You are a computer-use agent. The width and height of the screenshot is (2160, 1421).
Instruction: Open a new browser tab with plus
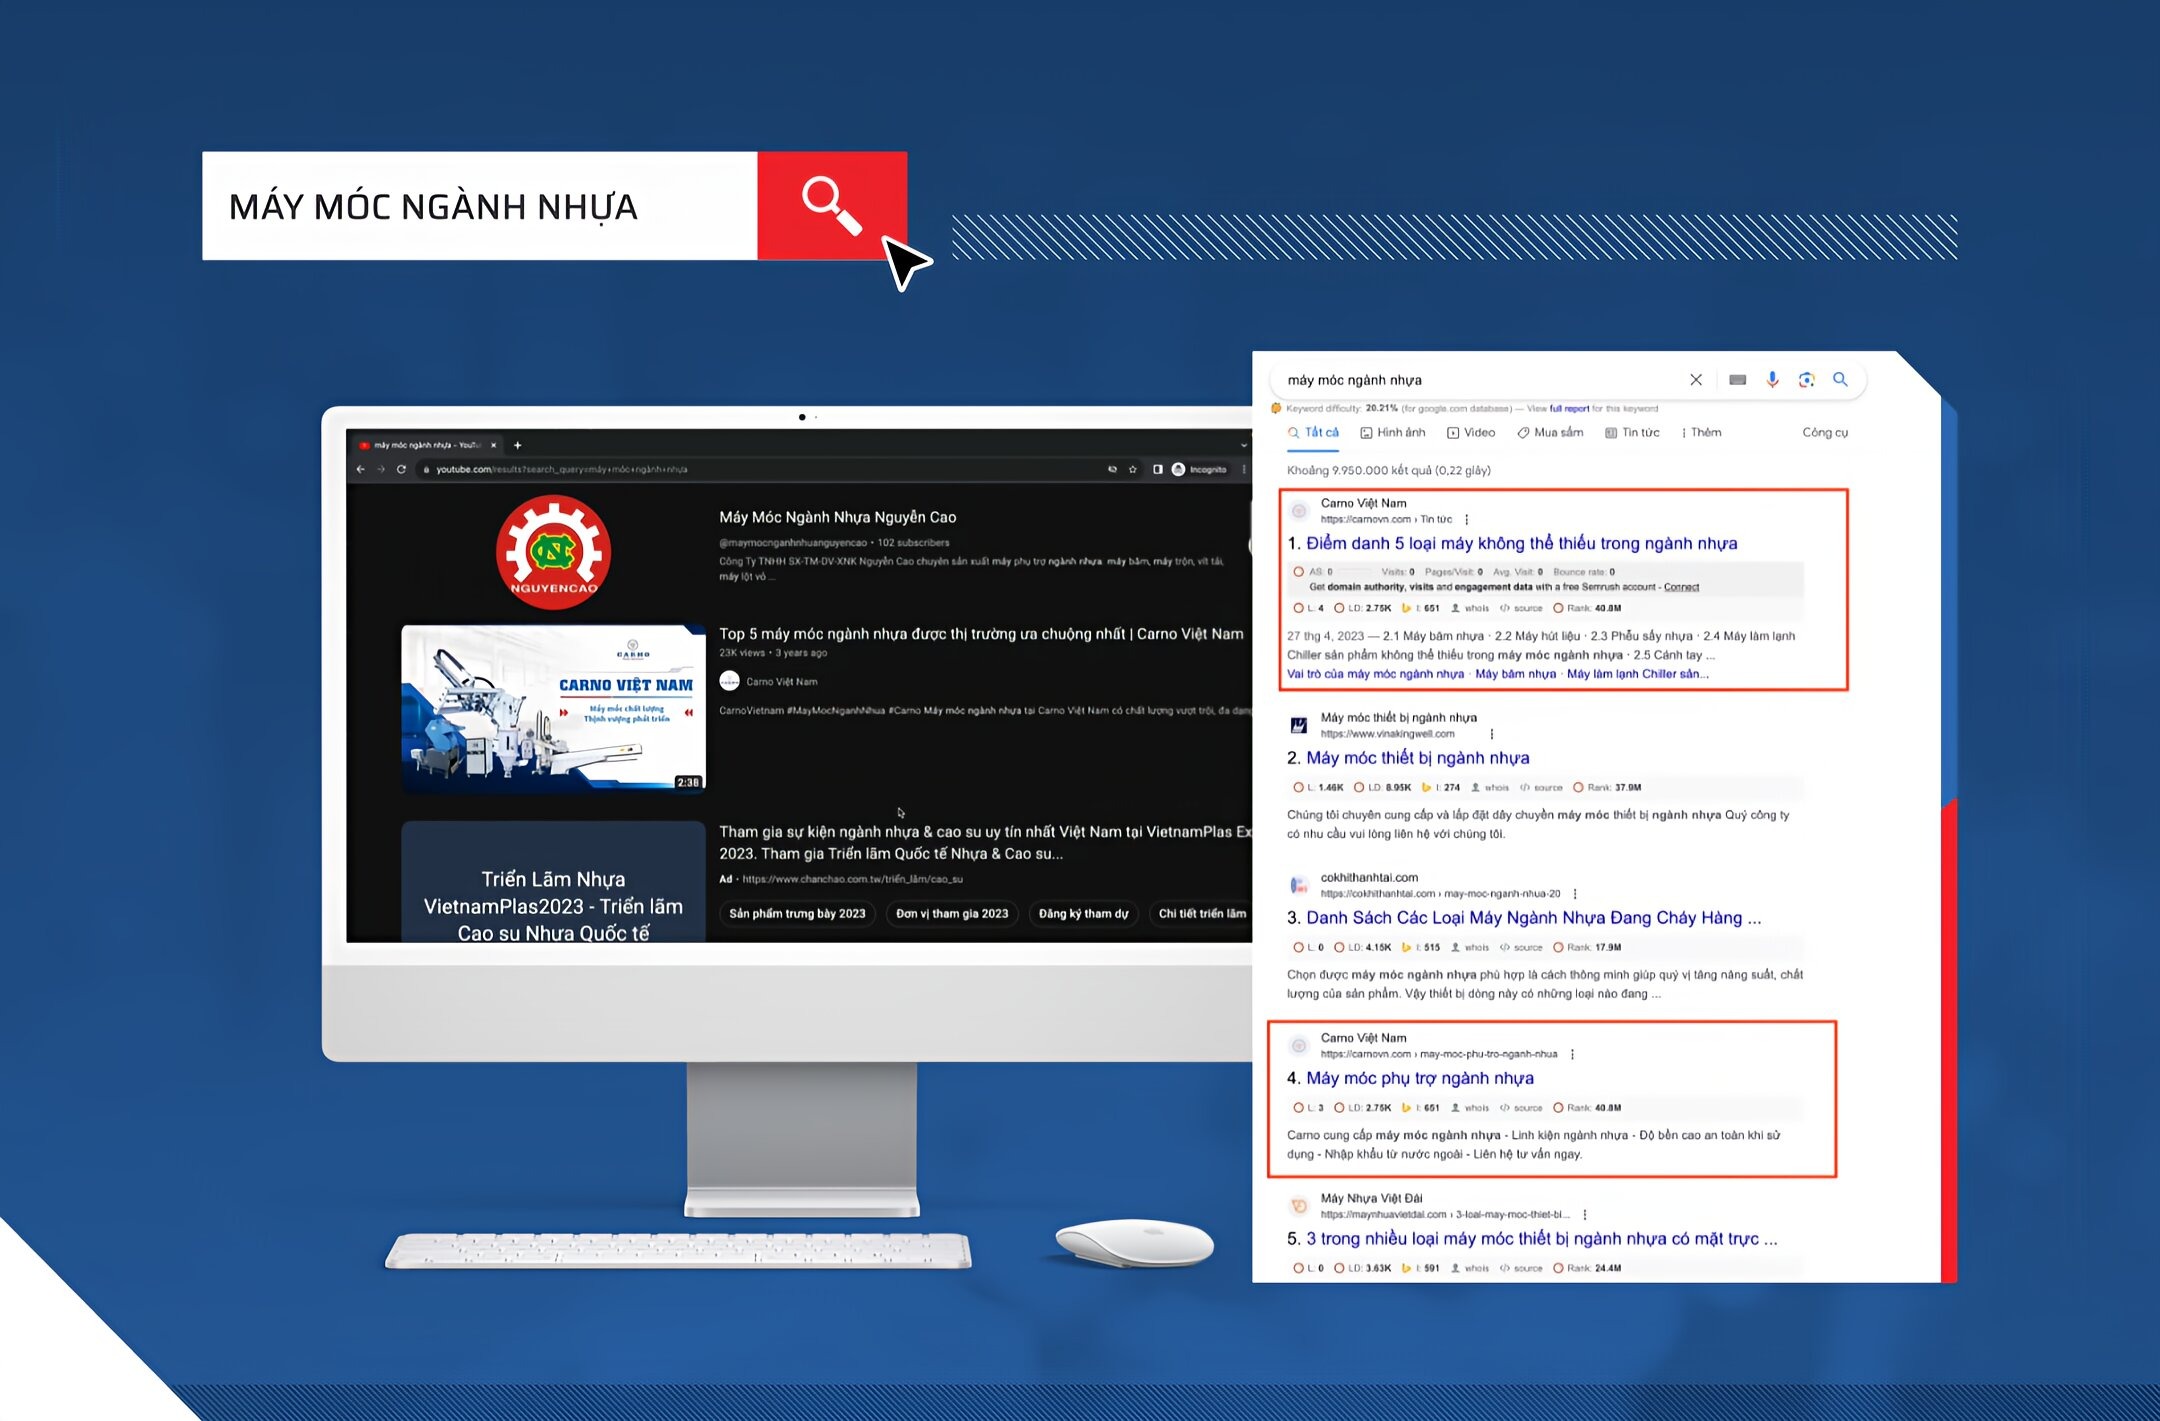[x=517, y=445]
